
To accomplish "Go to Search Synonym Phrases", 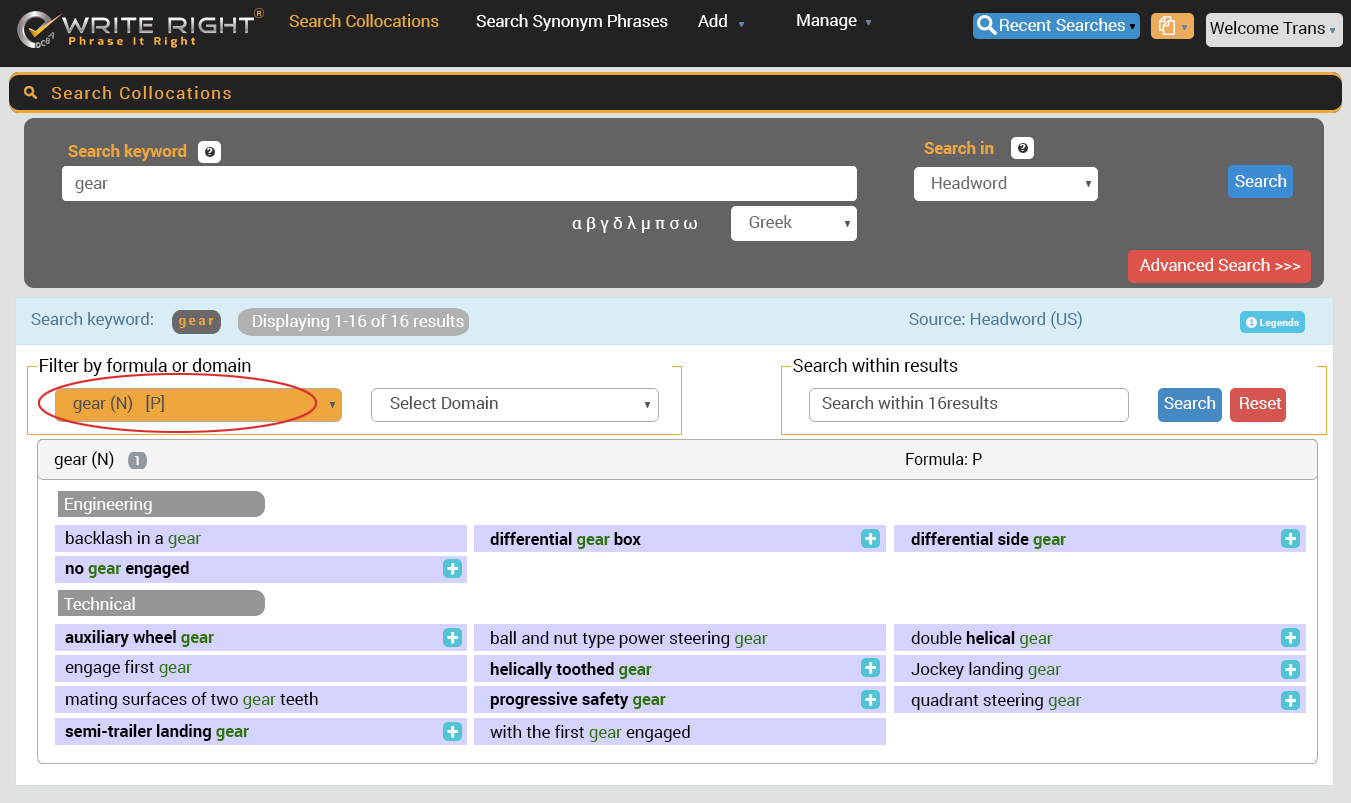I will point(571,21).
